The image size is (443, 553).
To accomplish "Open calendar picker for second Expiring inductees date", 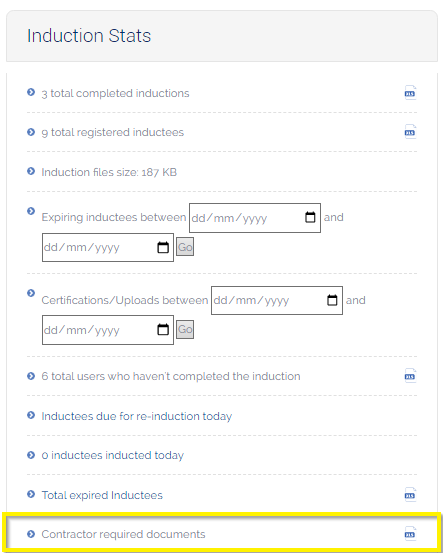I will tap(163, 247).
